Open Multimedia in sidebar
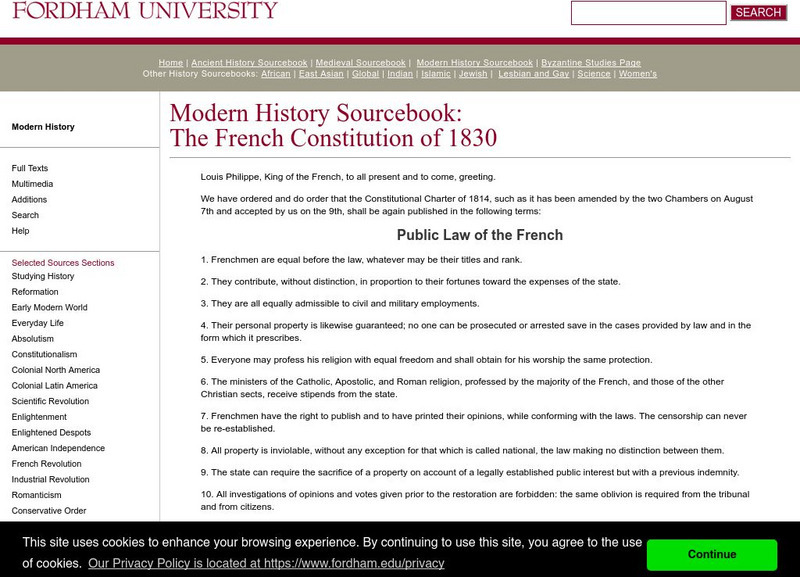 click(32, 184)
